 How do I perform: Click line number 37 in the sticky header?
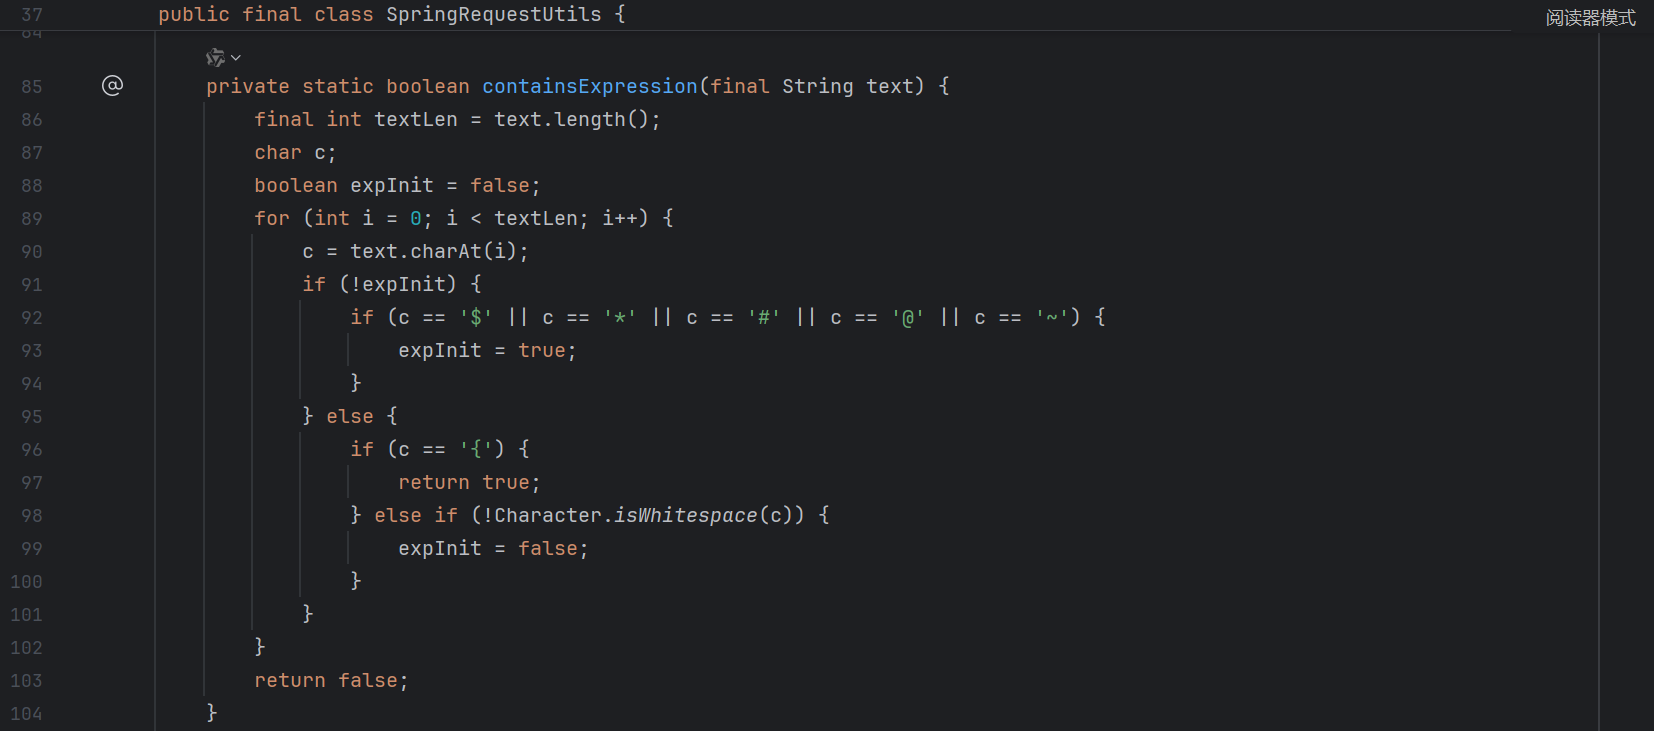(x=32, y=15)
